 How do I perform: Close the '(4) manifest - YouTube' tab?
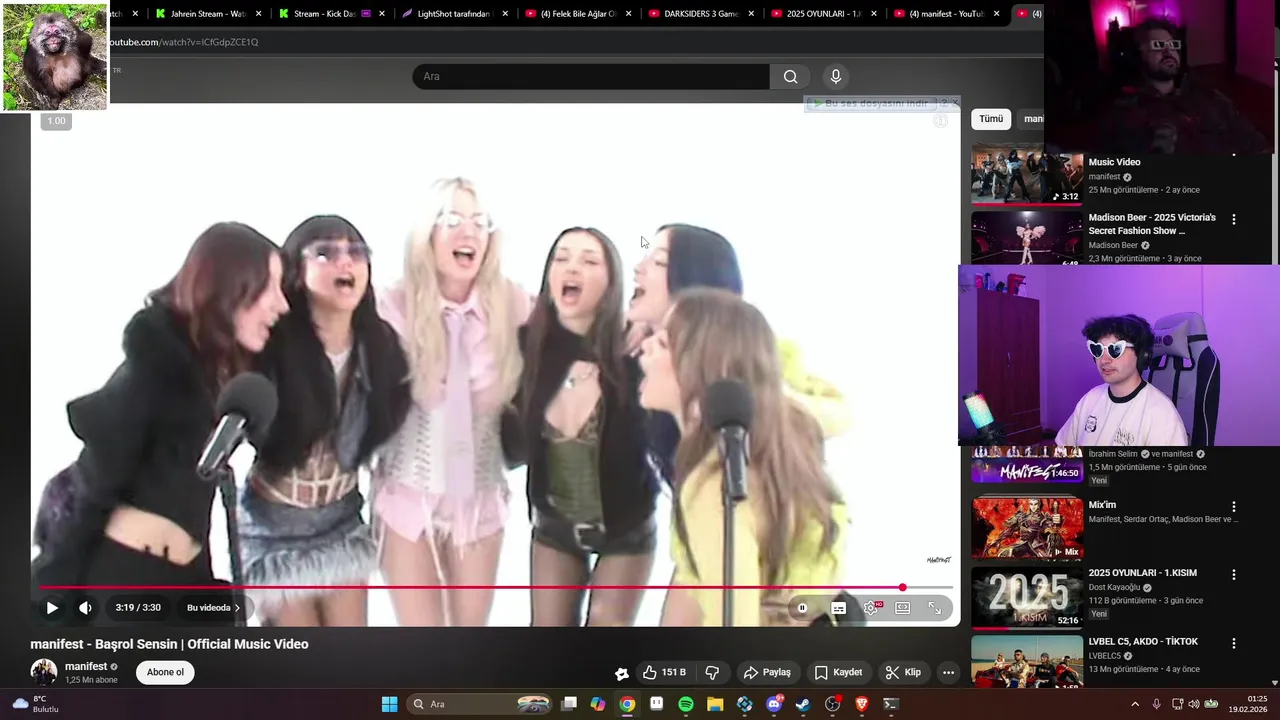[996, 14]
